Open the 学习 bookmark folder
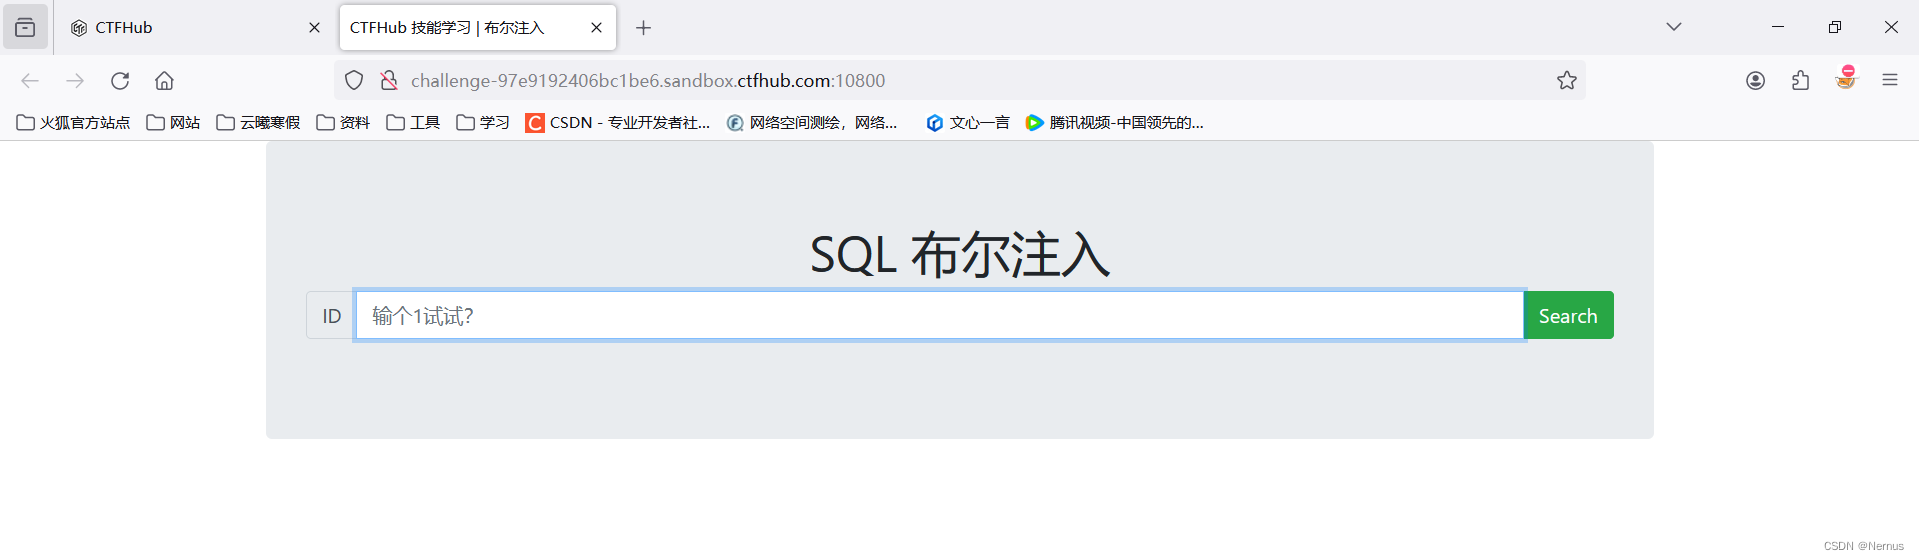1919x560 pixels. 484,123
